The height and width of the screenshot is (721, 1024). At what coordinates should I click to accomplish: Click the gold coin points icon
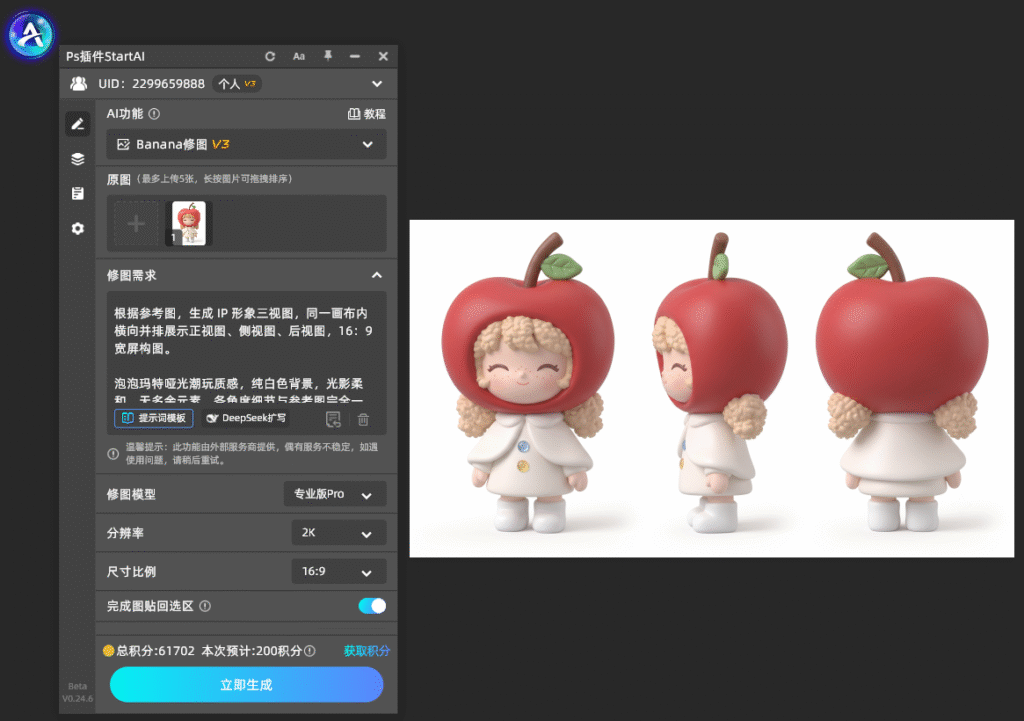click(108, 650)
